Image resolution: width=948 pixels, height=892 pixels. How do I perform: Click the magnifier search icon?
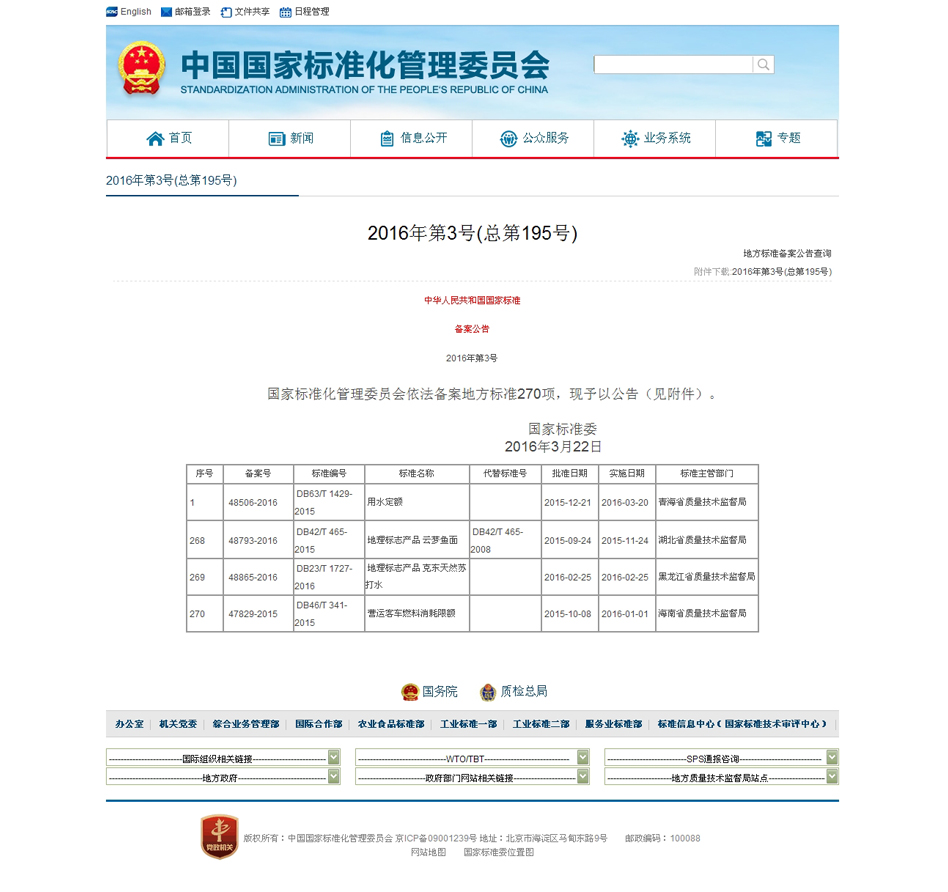[764, 65]
